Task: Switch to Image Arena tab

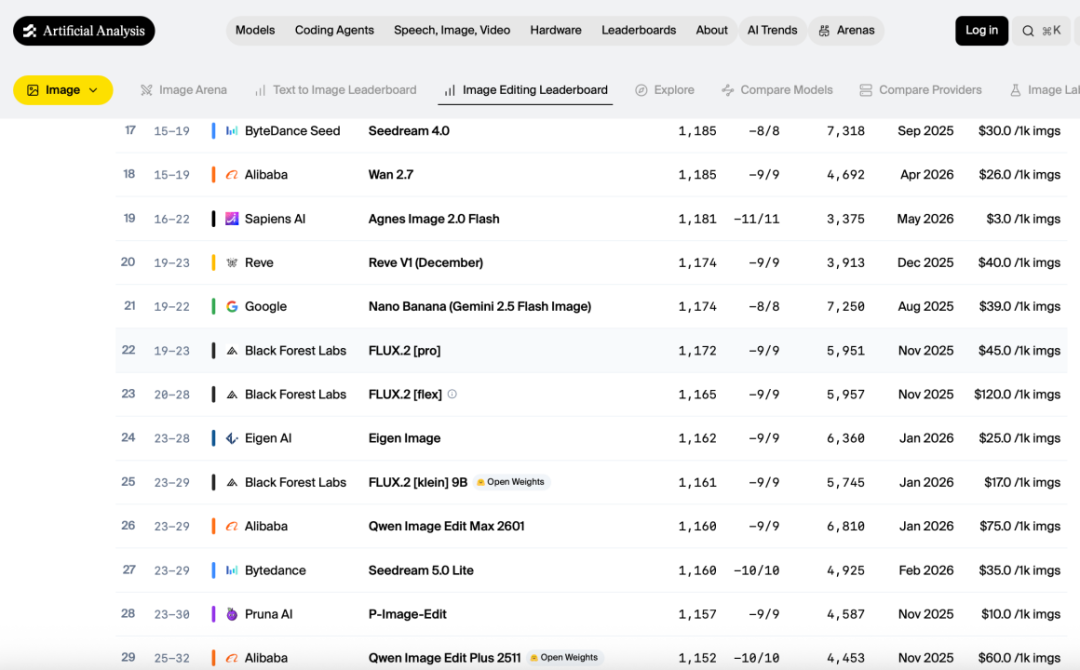Action: point(183,90)
